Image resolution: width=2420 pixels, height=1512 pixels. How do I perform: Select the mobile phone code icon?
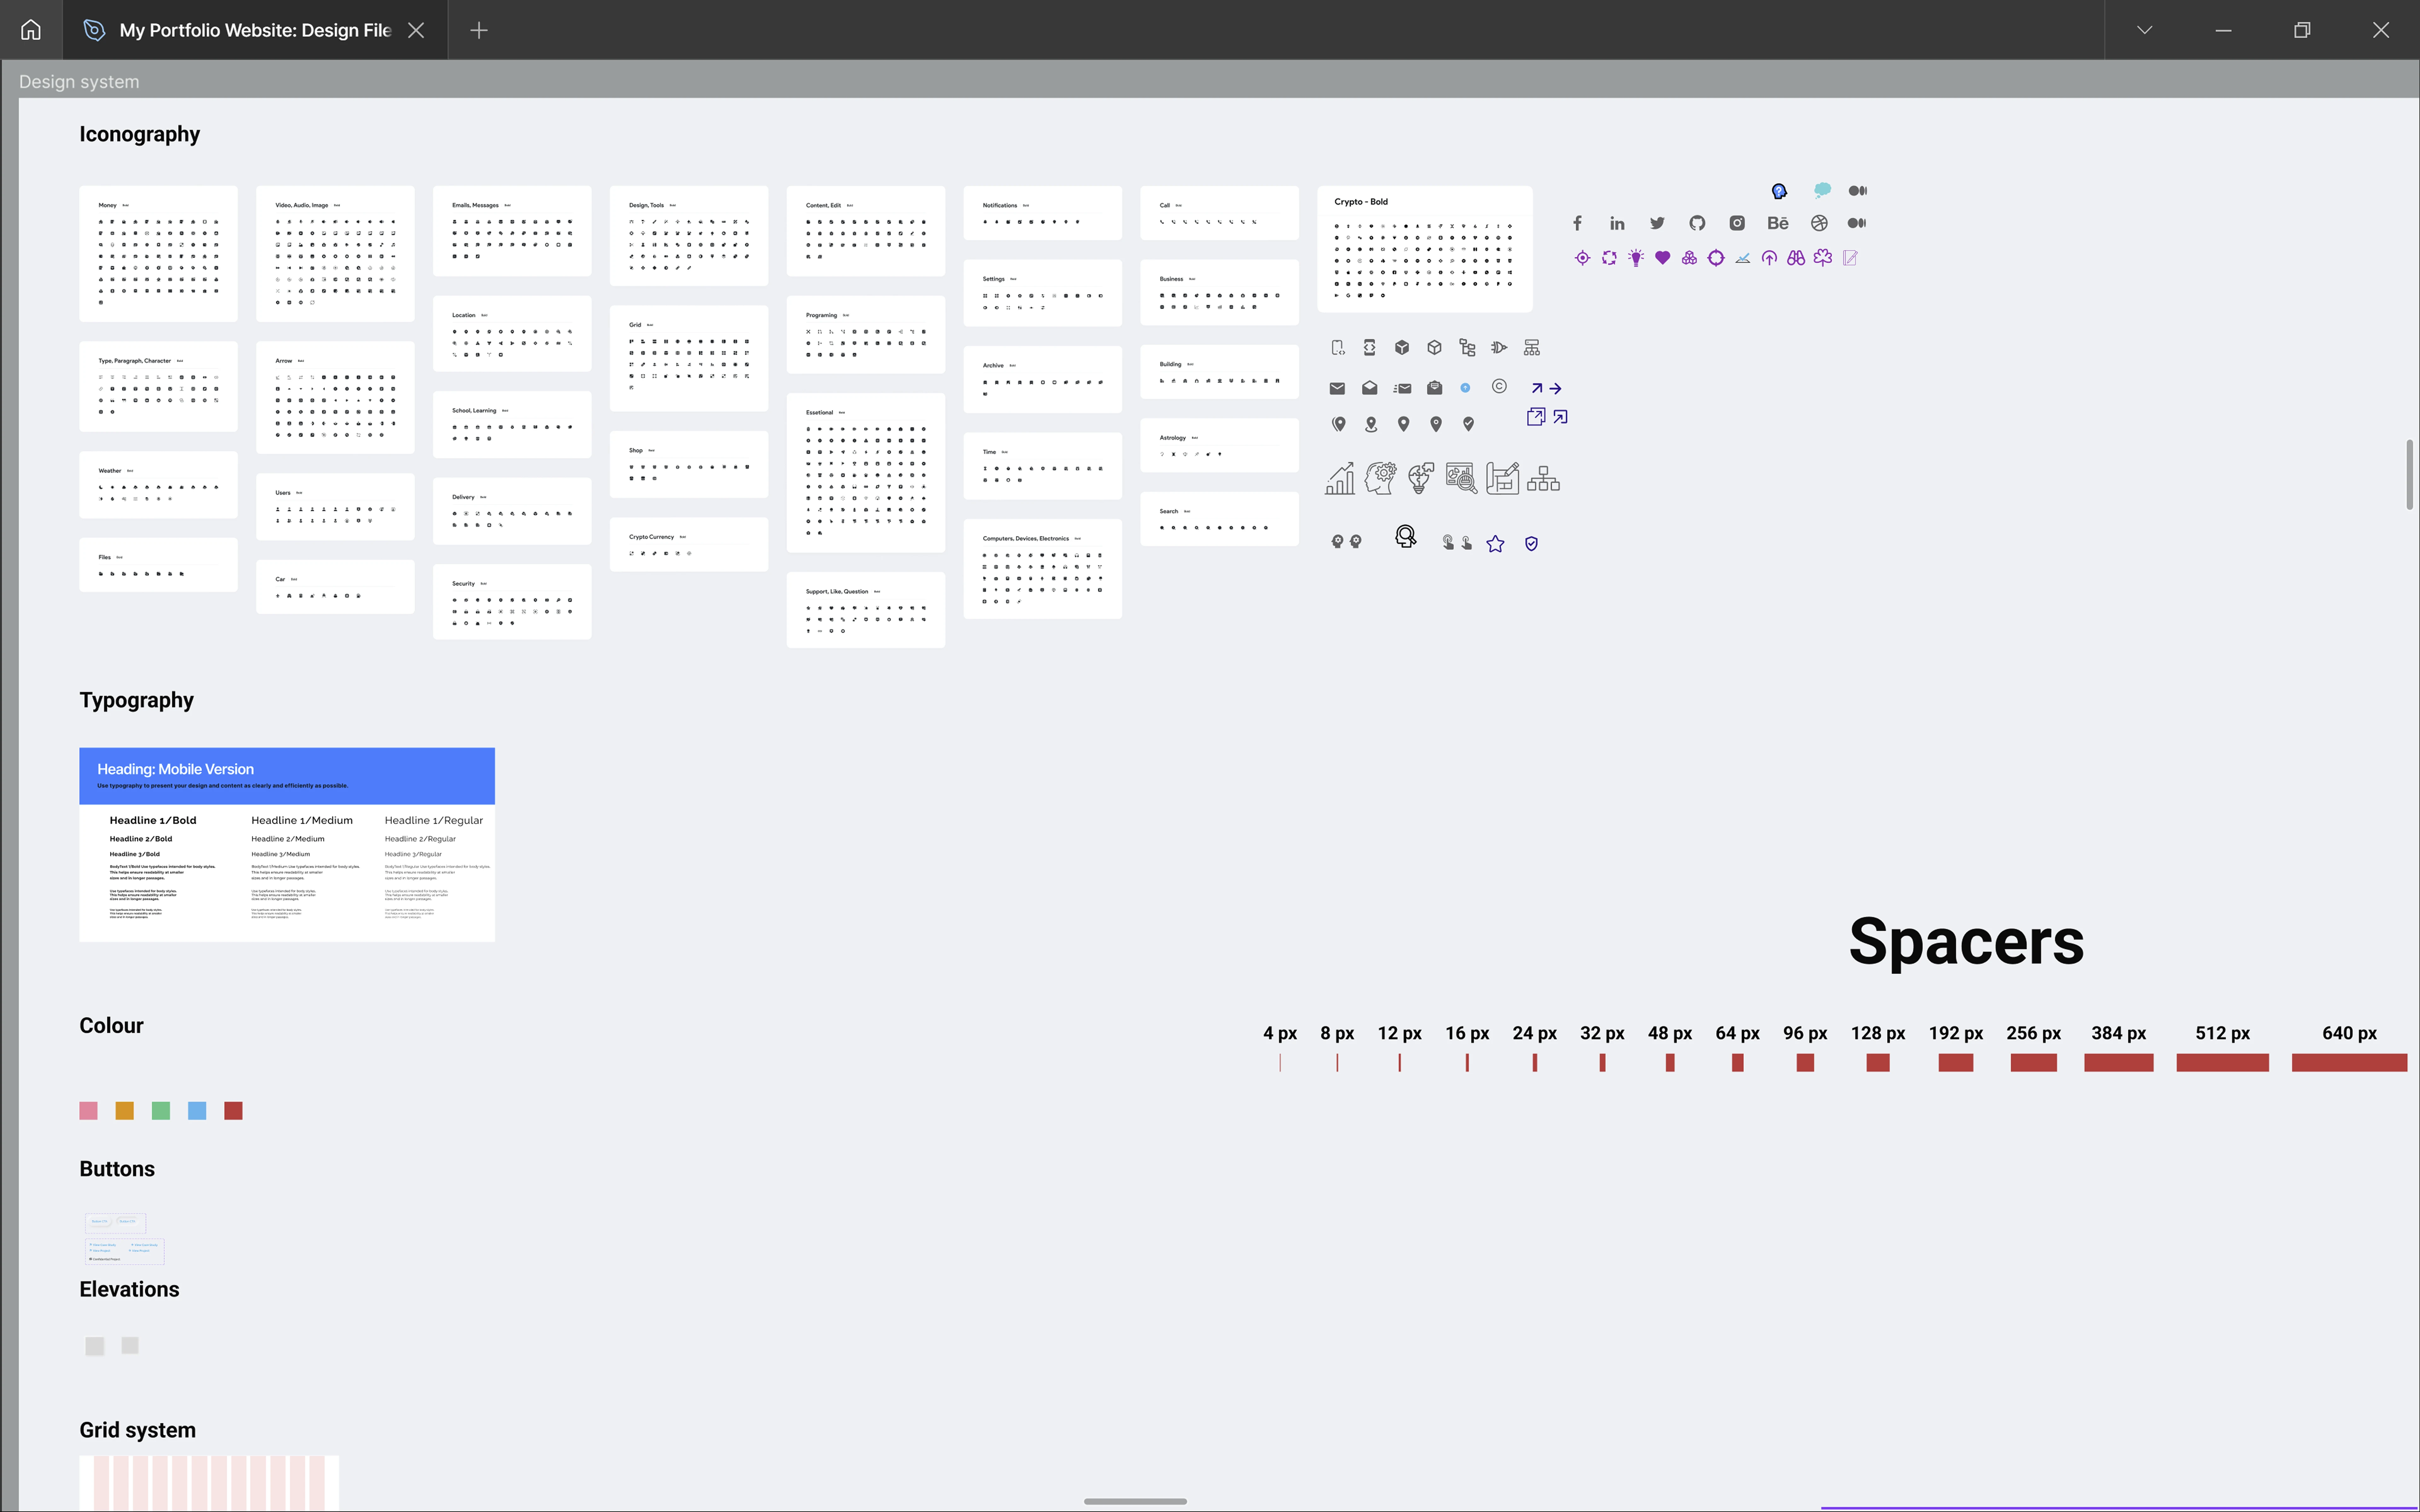(x=1338, y=348)
